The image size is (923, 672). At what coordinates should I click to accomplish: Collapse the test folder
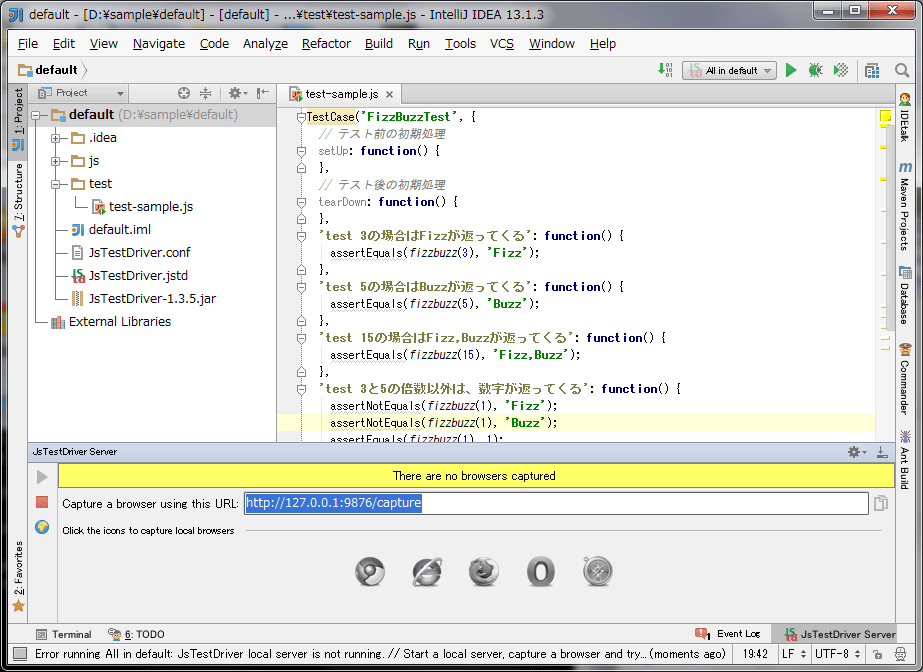tap(55, 184)
